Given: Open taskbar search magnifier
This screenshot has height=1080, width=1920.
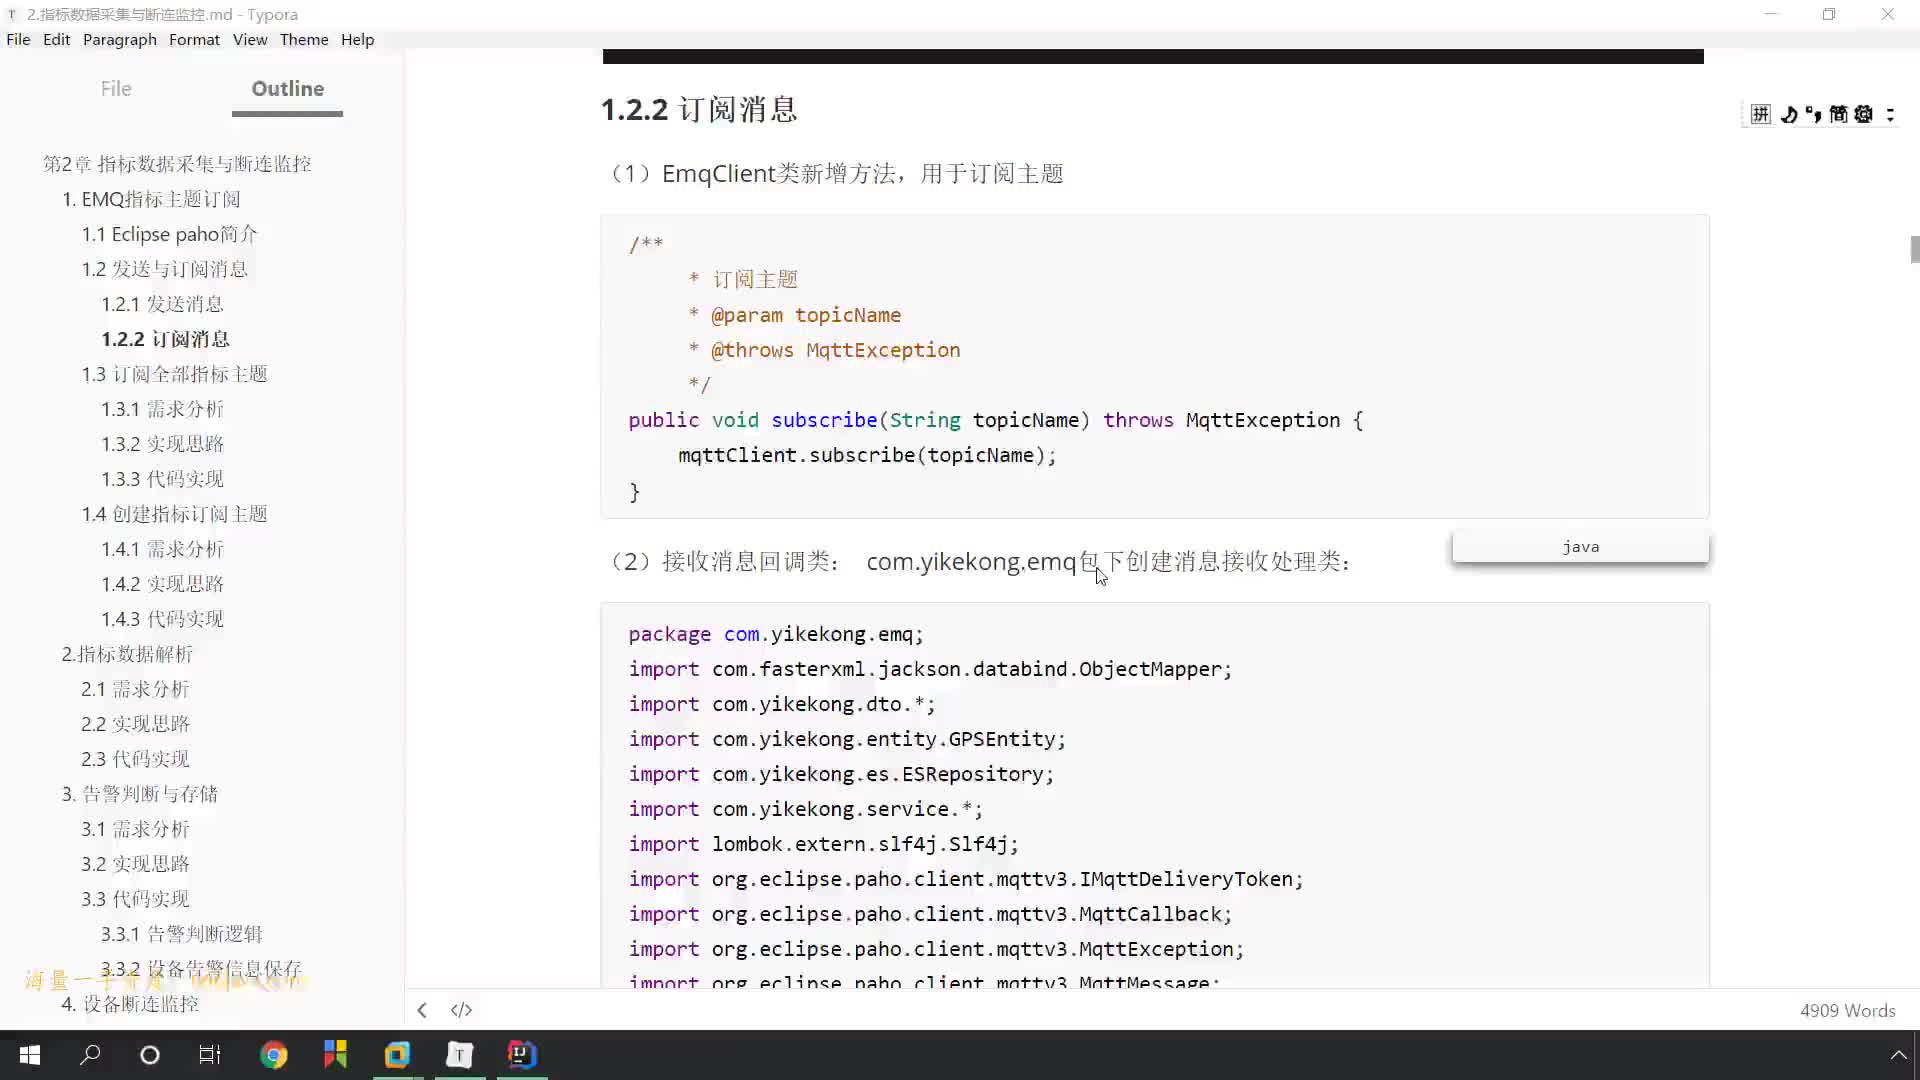Looking at the screenshot, I should click(90, 1055).
